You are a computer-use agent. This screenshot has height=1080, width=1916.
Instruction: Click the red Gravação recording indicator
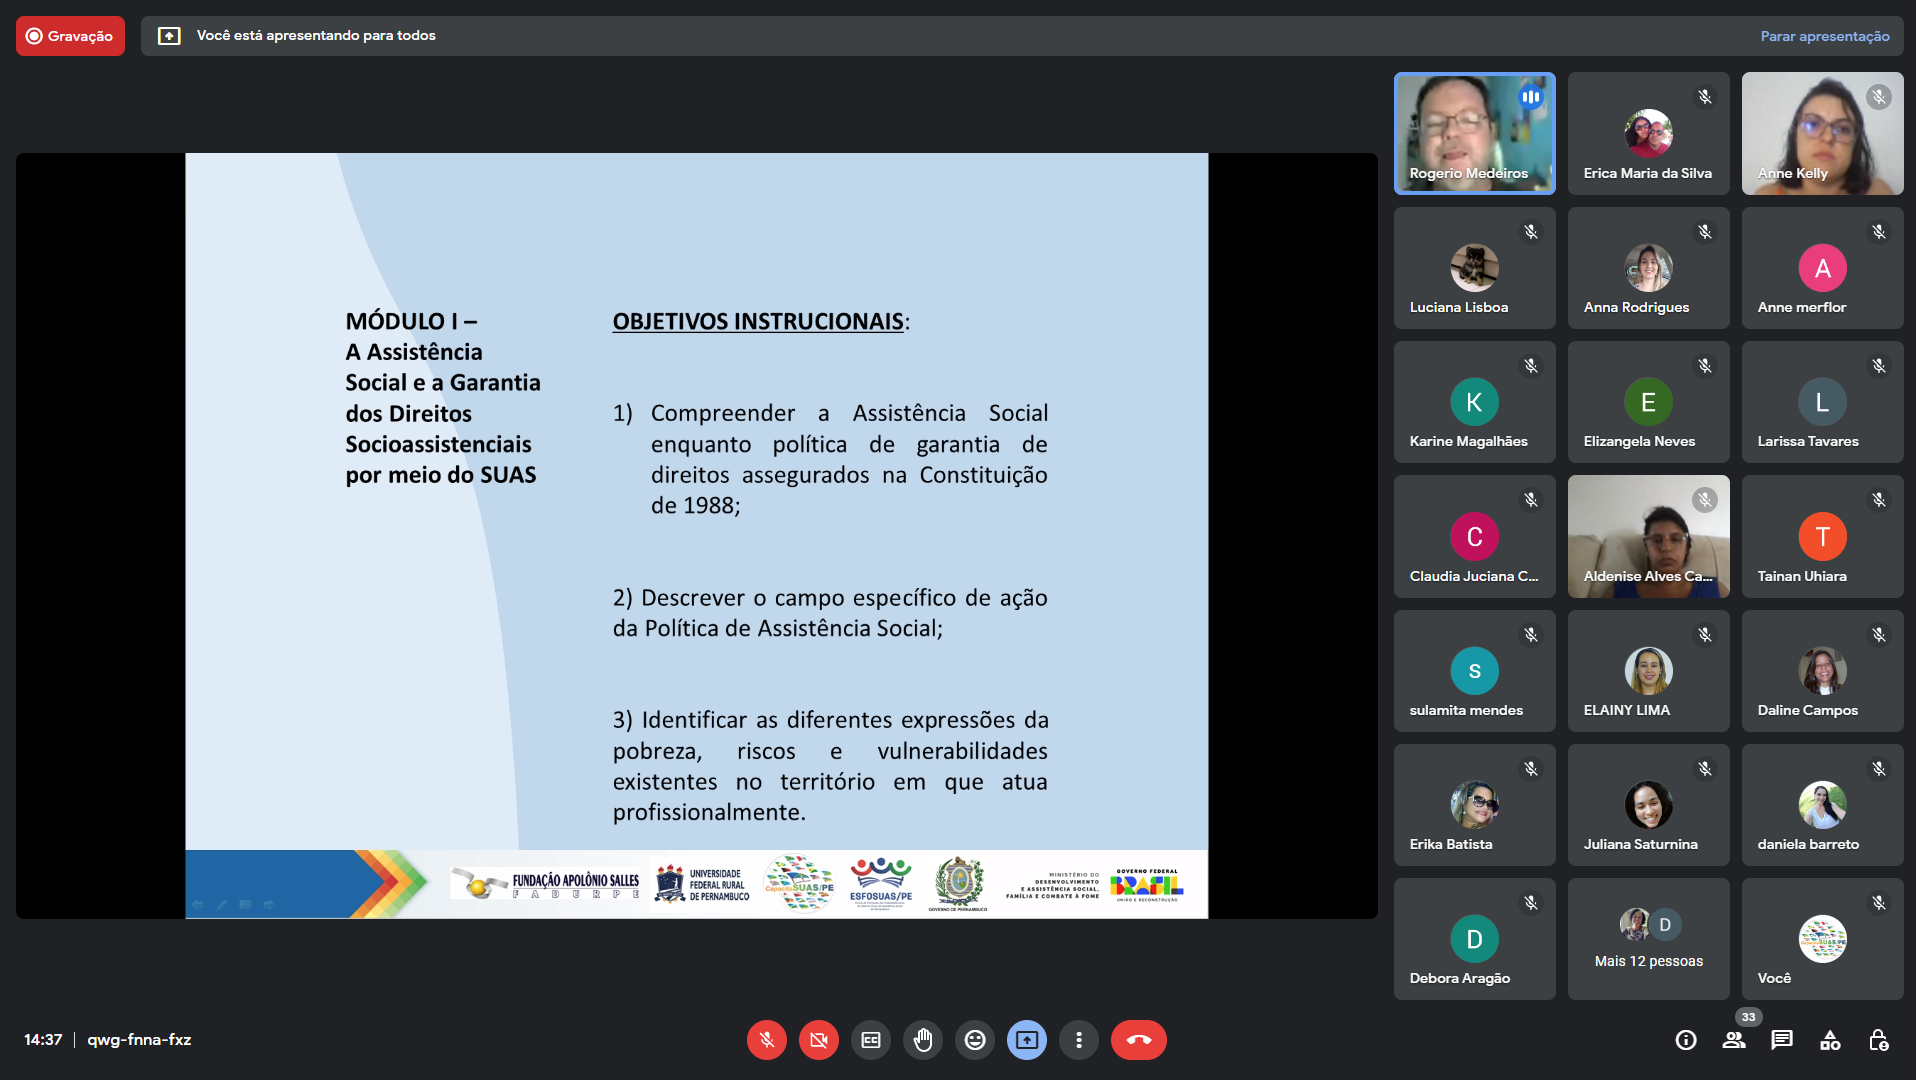pos(70,36)
